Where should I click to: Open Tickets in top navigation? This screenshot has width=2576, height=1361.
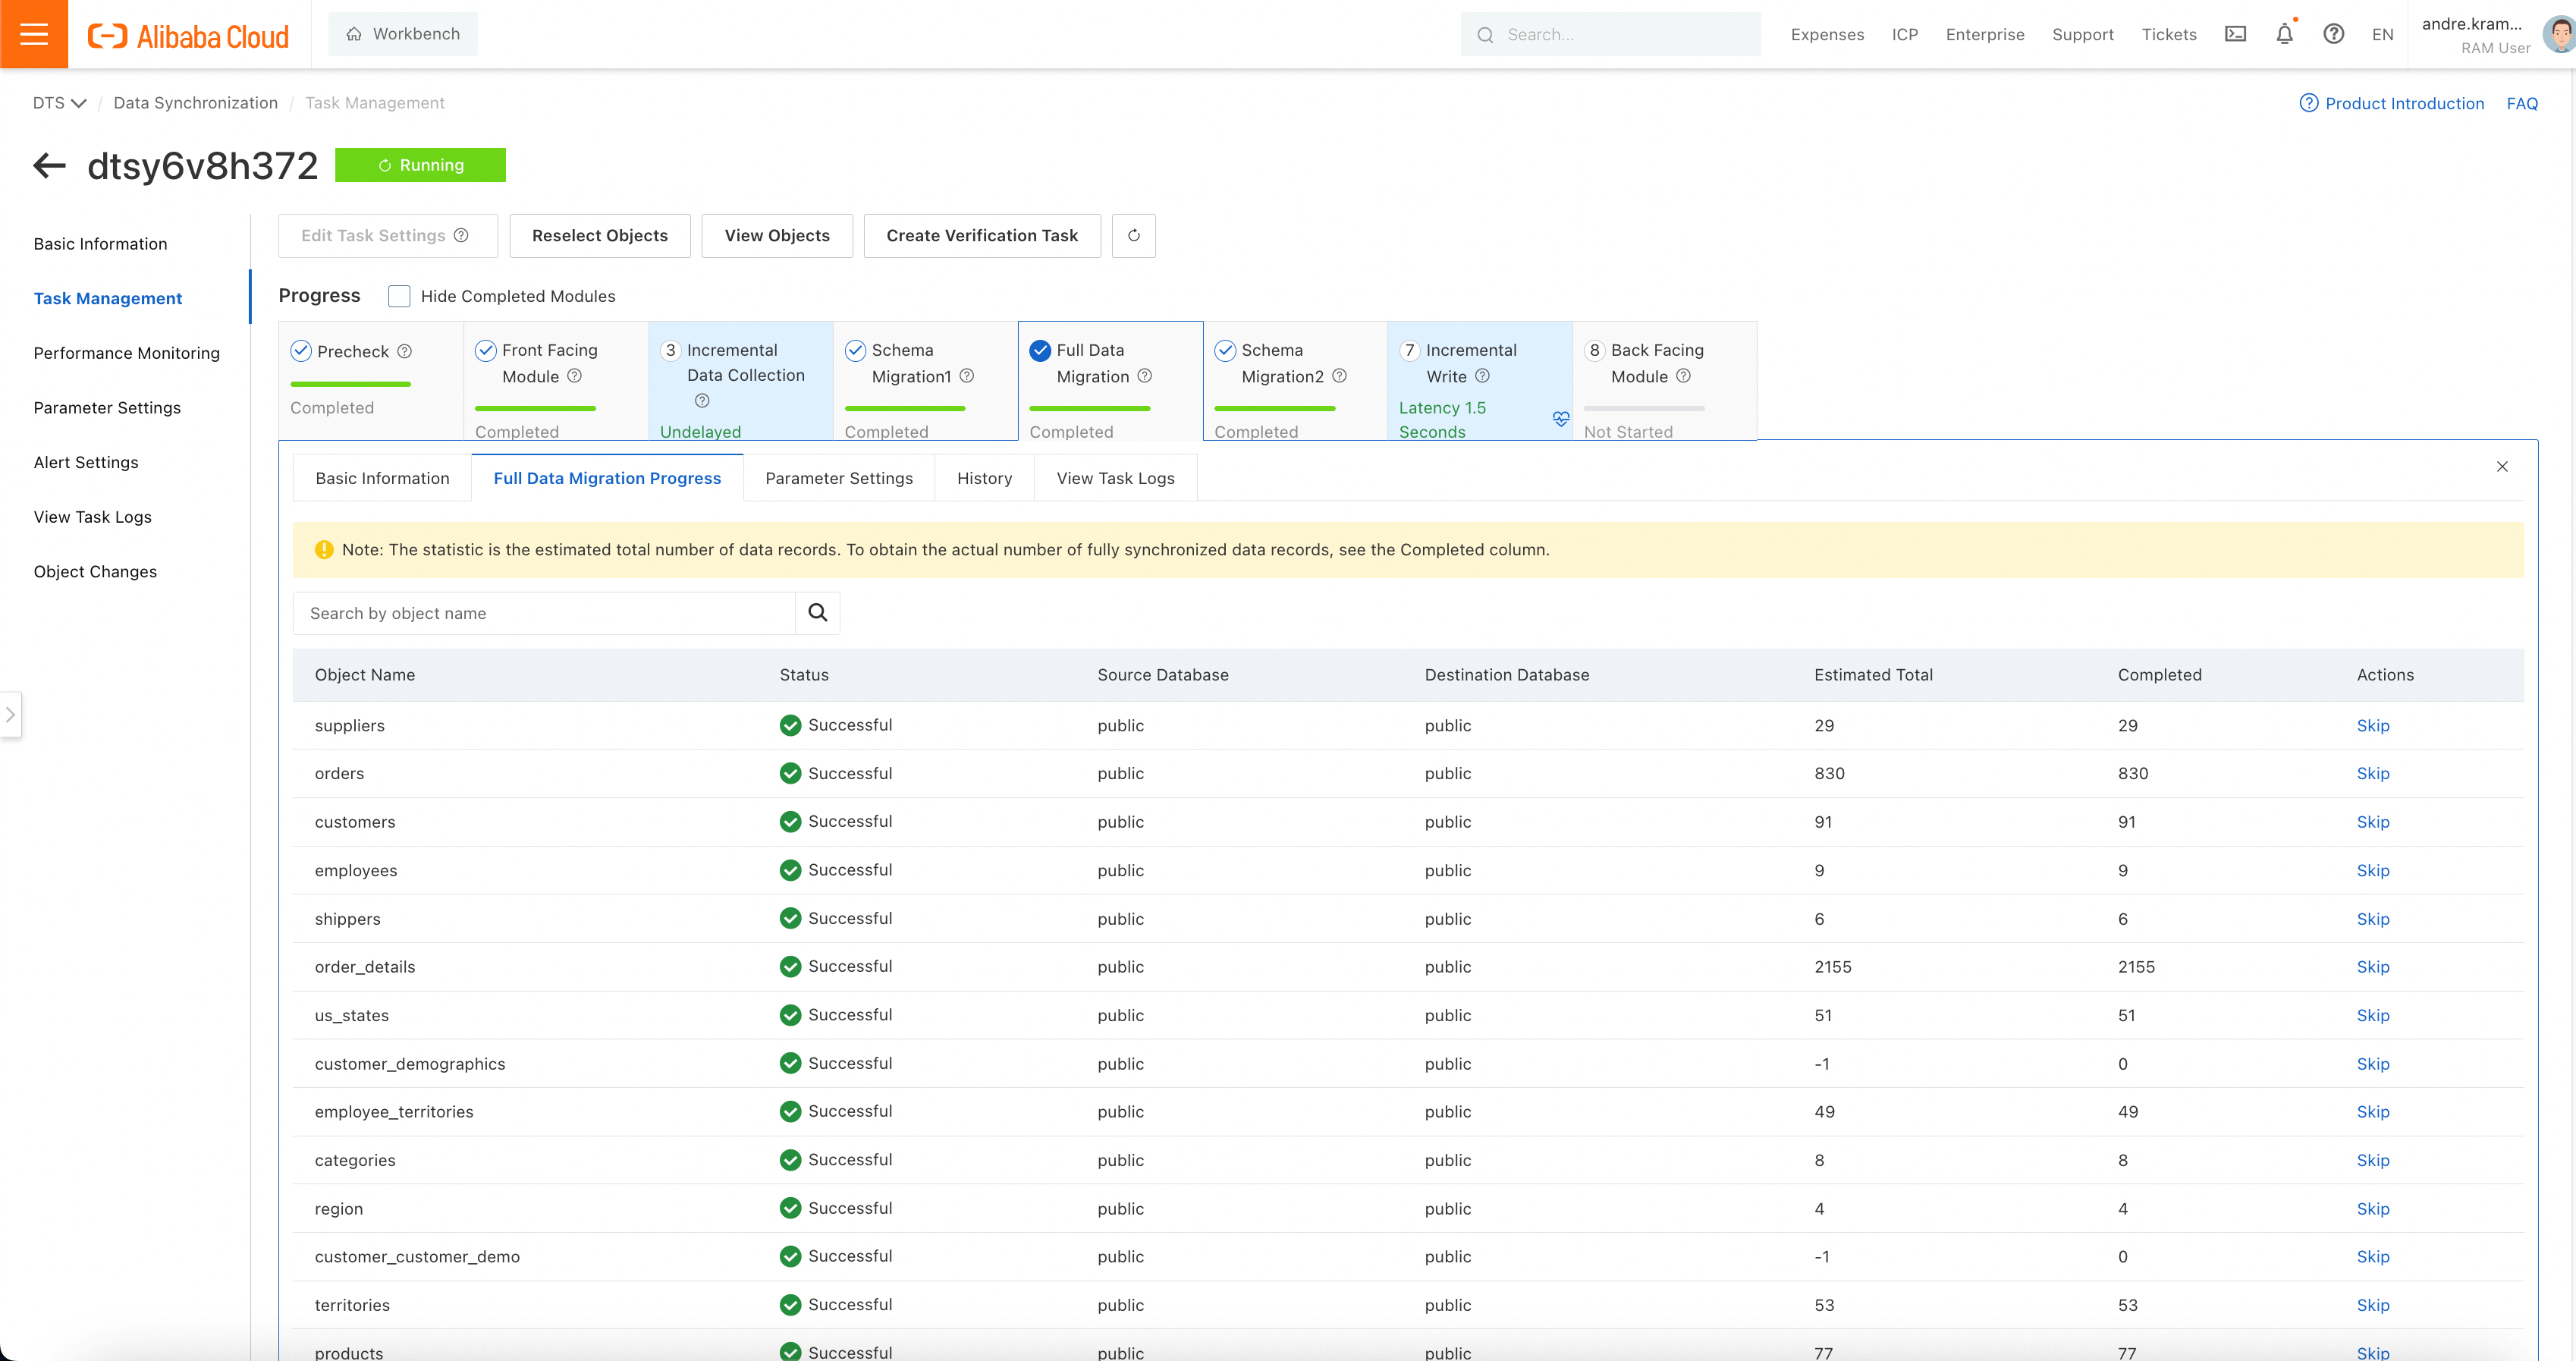pyautogui.click(x=2169, y=34)
